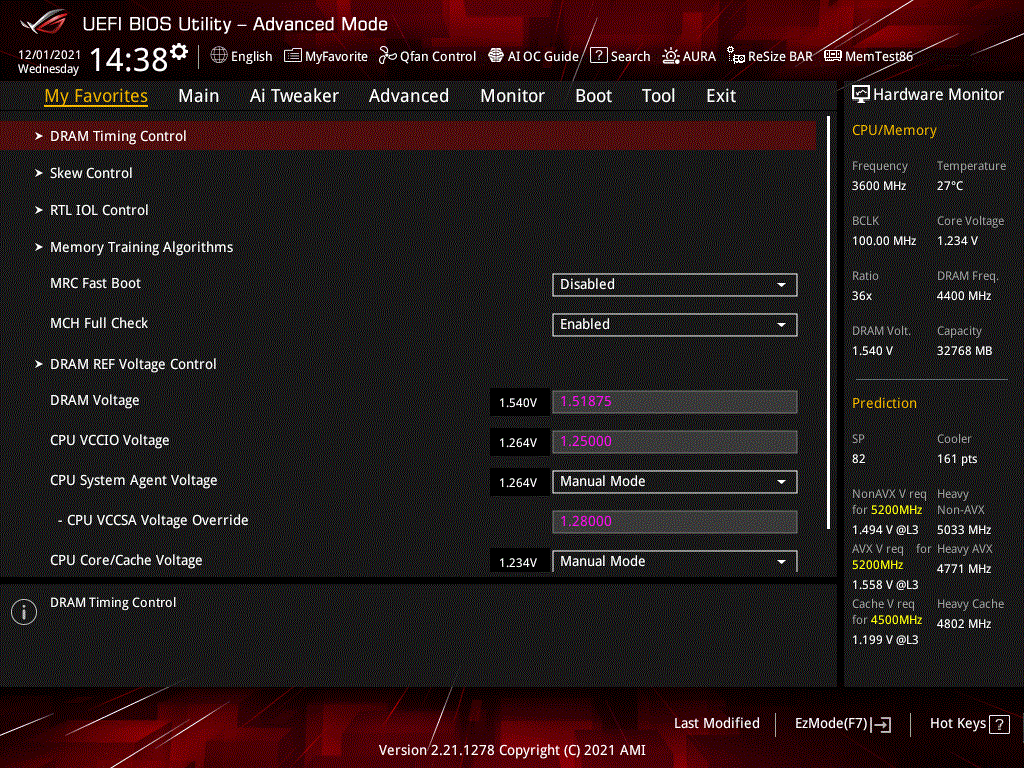This screenshot has width=1024, height=768.
Task: Click the 1.540V DRAM Voltage readout
Action: 519,403
